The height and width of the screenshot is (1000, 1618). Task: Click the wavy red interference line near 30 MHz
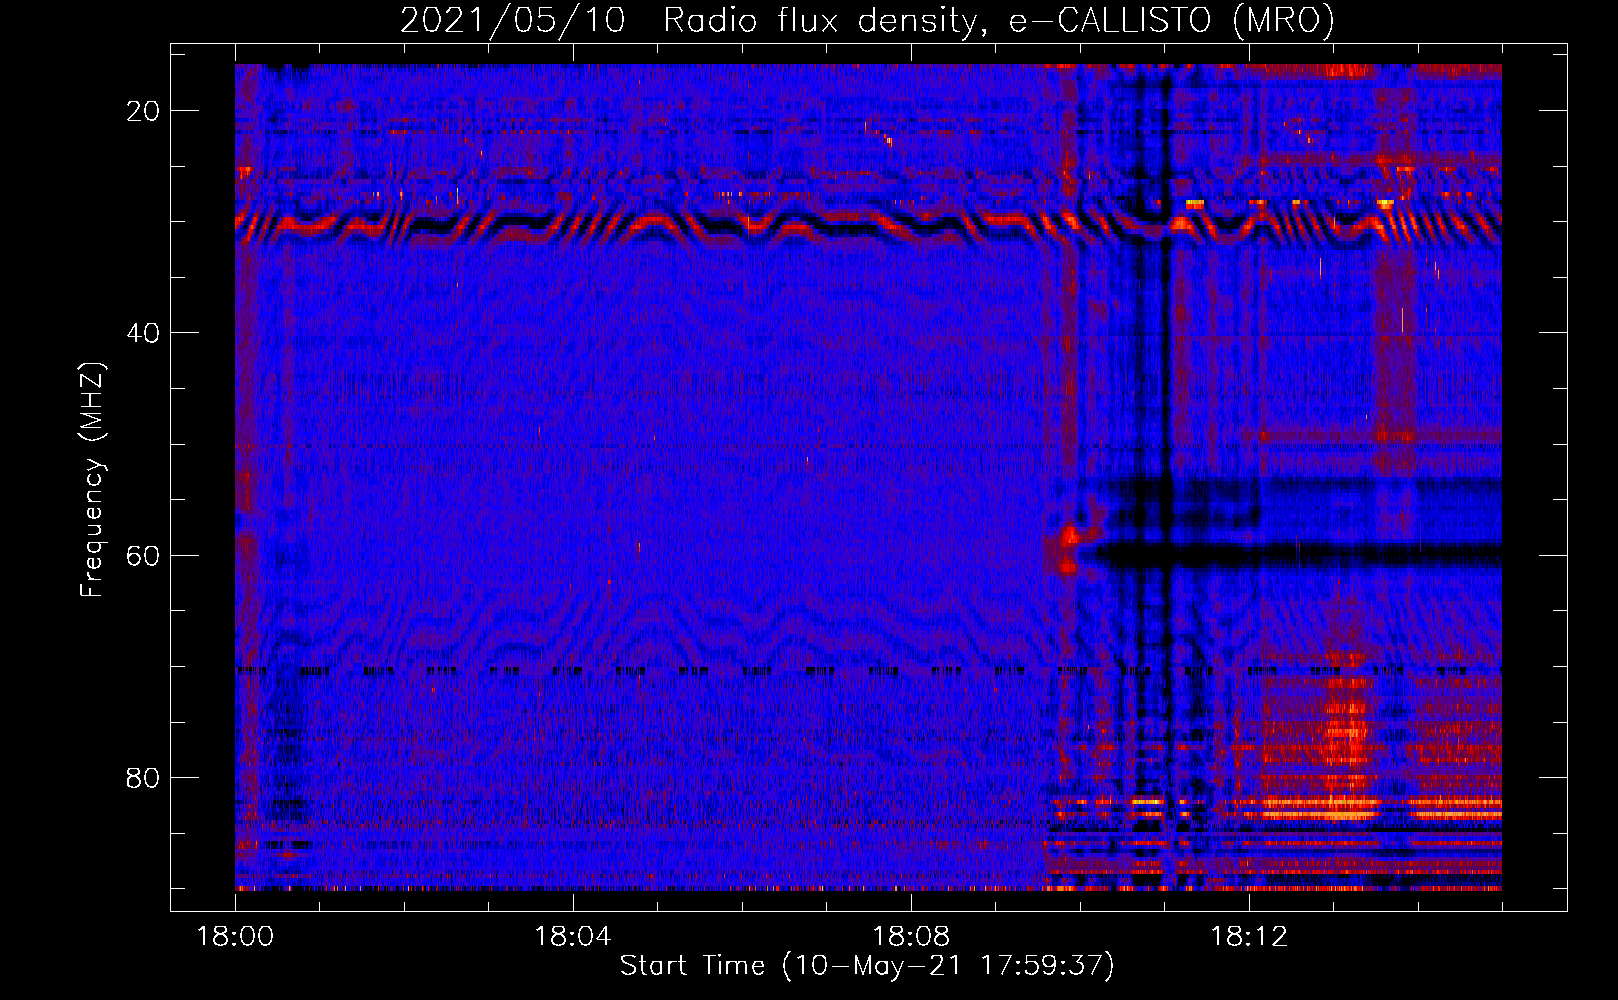click(868, 226)
